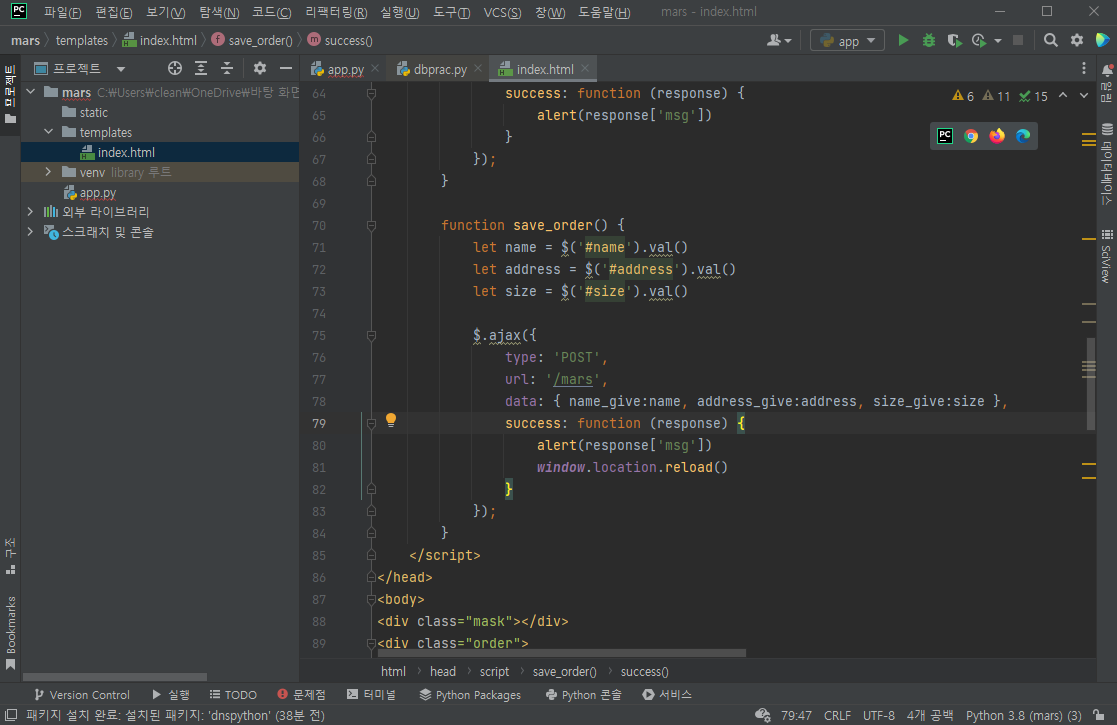The width and height of the screenshot is (1117, 725).
Task: Open editor tabs more options menu
Action: click(1084, 68)
